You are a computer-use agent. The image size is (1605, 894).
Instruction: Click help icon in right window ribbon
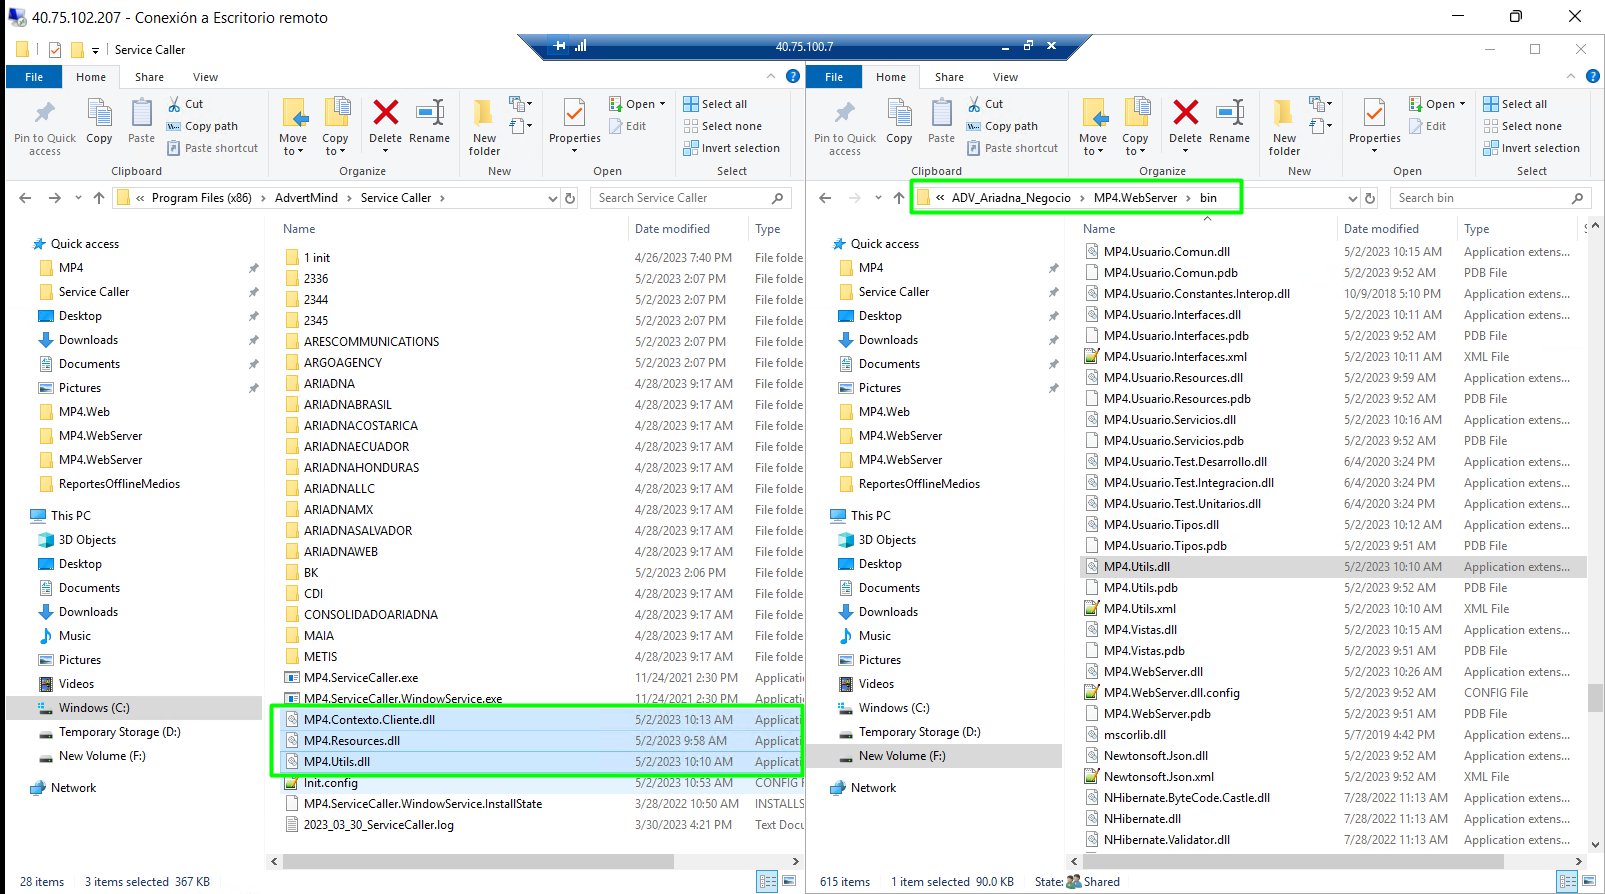[1593, 76]
